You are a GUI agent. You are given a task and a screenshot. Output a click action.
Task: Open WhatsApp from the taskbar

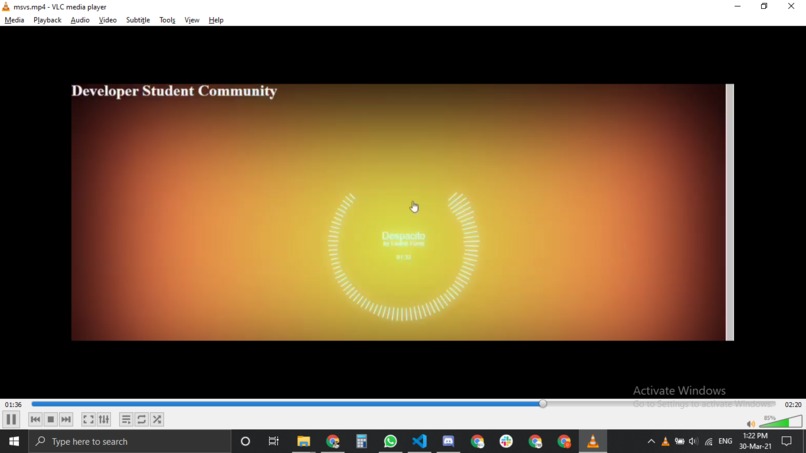(x=390, y=441)
